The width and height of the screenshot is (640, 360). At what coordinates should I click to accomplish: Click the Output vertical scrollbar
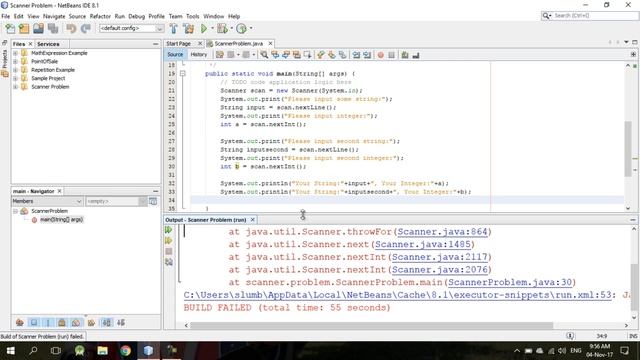click(634, 287)
